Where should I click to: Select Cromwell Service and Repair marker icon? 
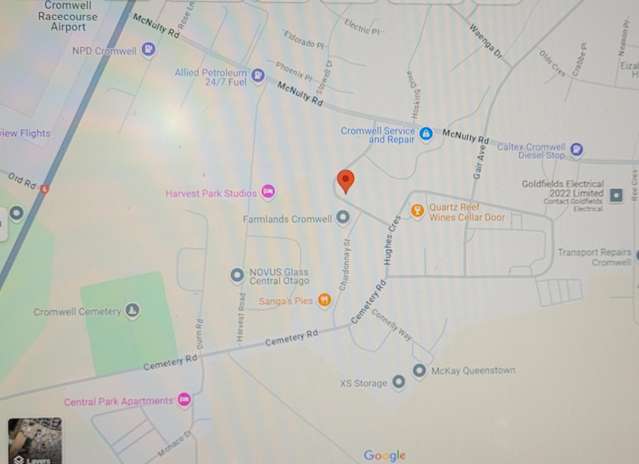pyautogui.click(x=426, y=133)
